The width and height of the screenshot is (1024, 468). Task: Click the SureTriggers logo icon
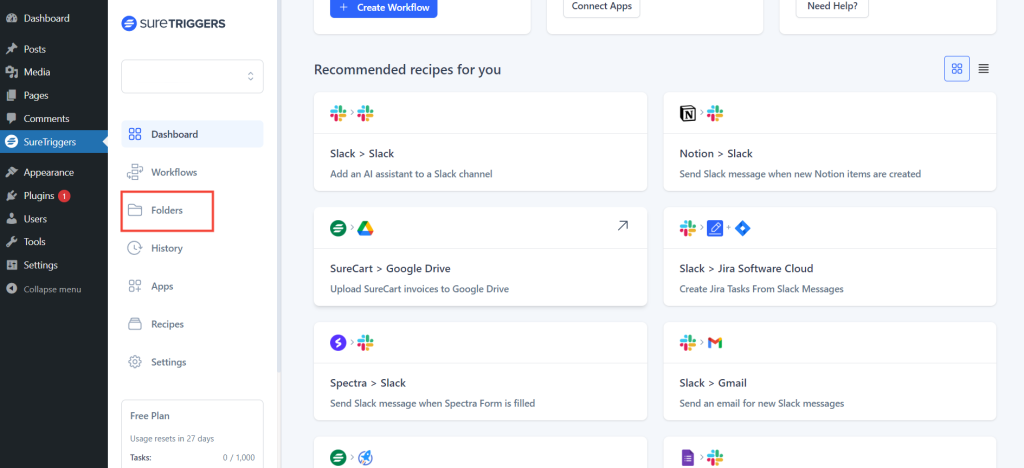coord(130,24)
